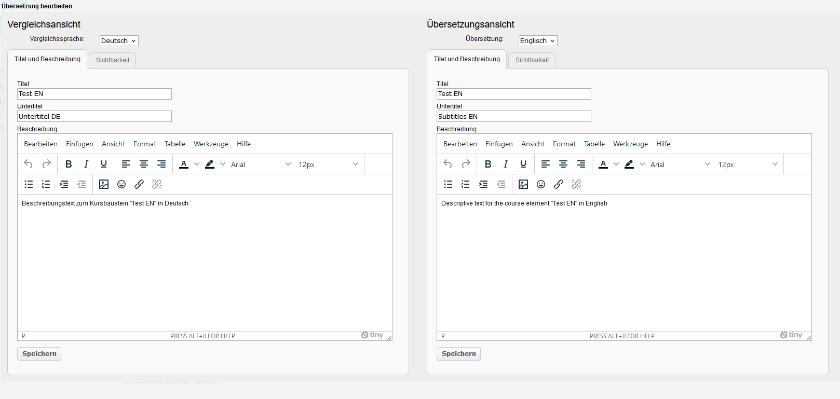Click Speichern in the Vergleichsansicht panel

[40, 354]
